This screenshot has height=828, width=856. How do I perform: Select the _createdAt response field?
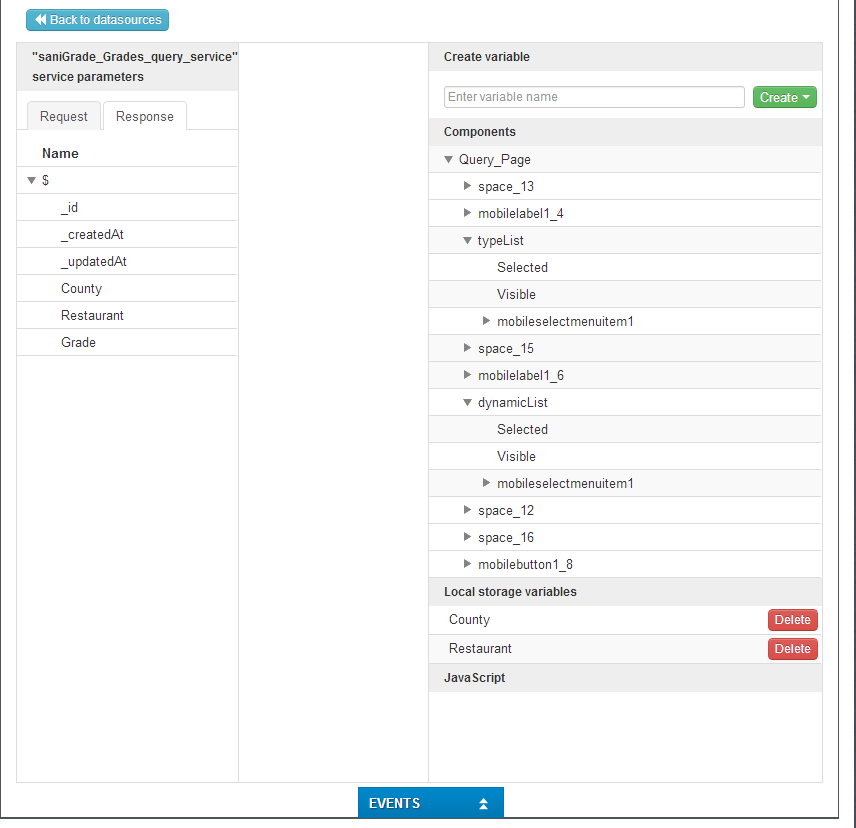coord(92,234)
